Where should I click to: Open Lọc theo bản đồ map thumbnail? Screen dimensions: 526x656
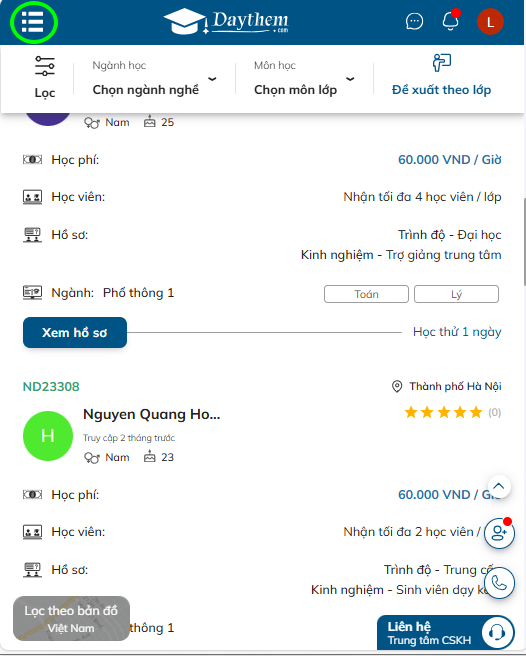tap(71, 619)
